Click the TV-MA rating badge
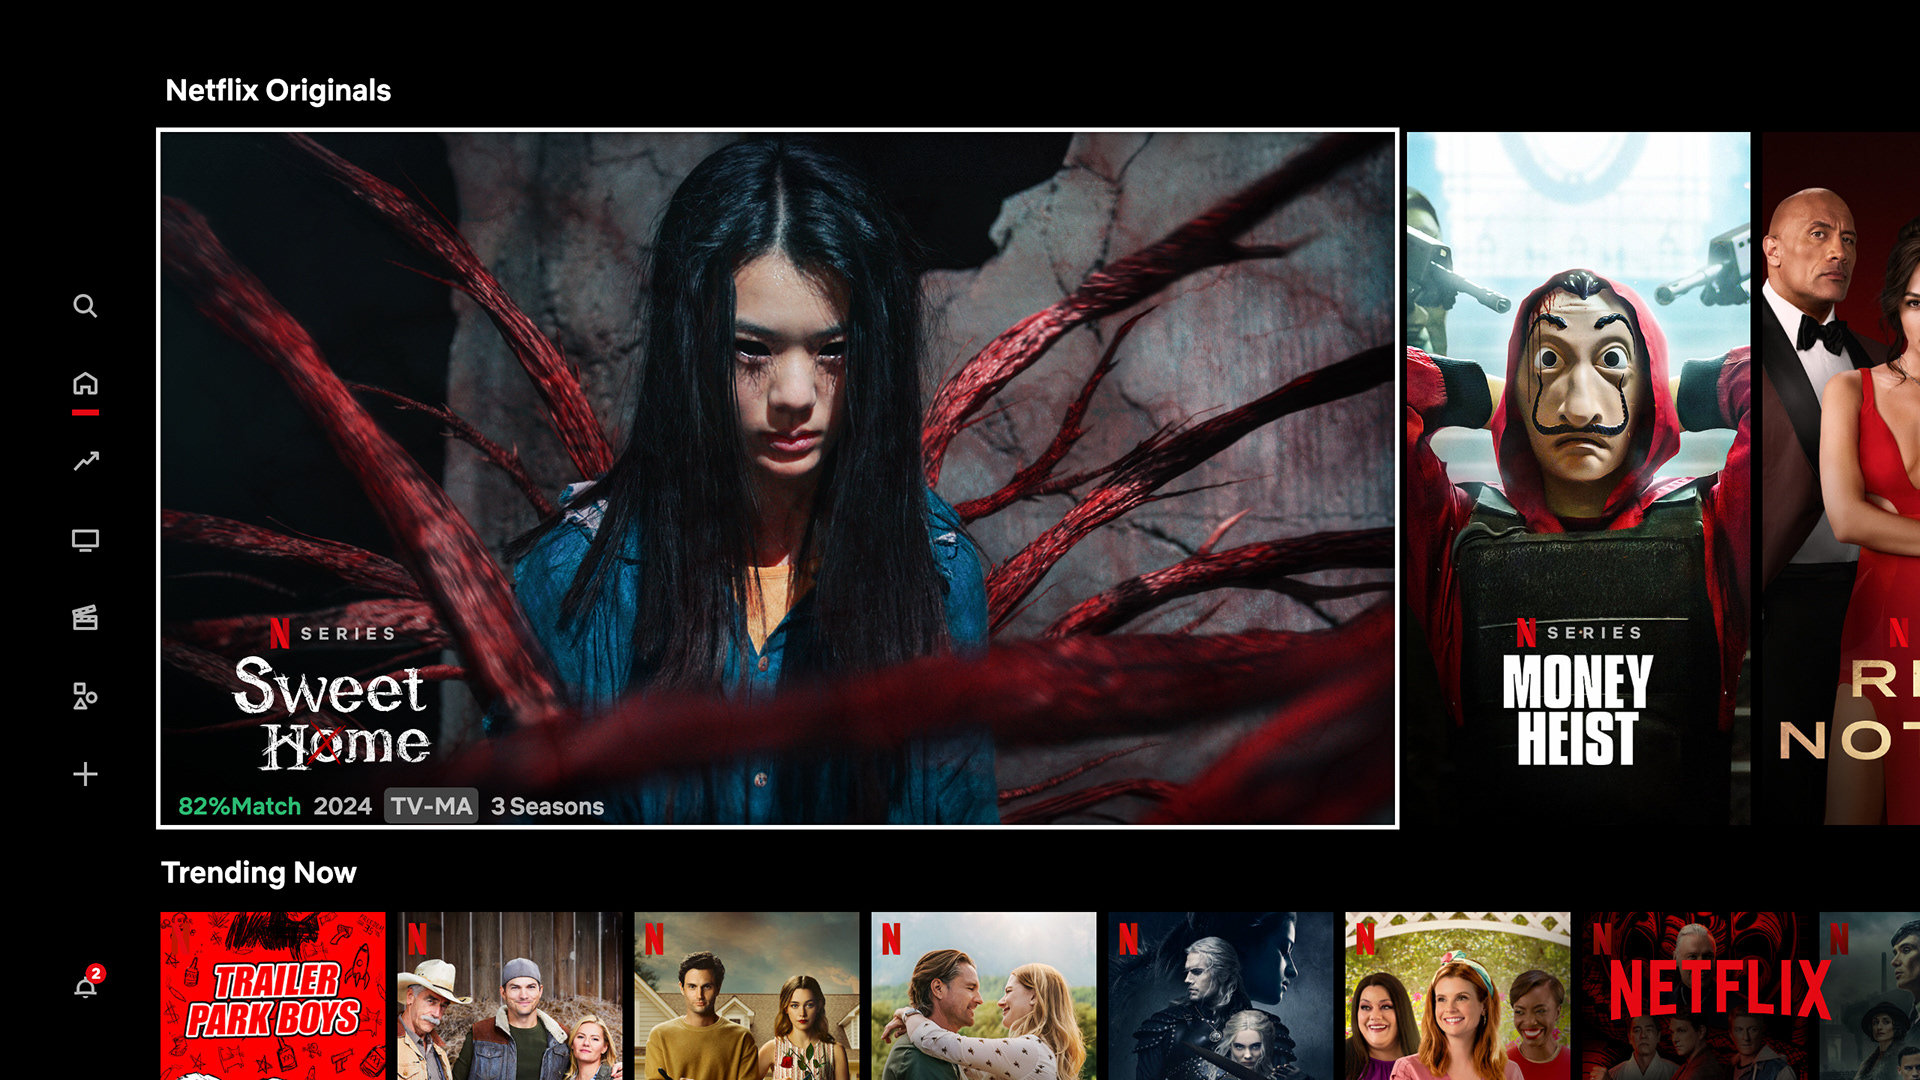Image resolution: width=1920 pixels, height=1080 pixels. 431,806
